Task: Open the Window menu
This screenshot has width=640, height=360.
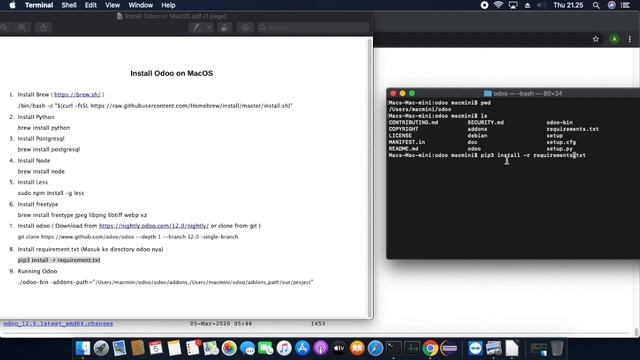Action: point(140,5)
